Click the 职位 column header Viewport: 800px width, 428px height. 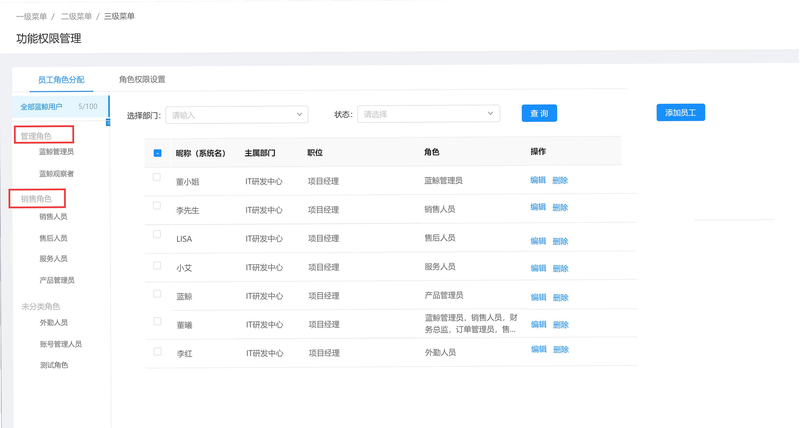tap(315, 153)
